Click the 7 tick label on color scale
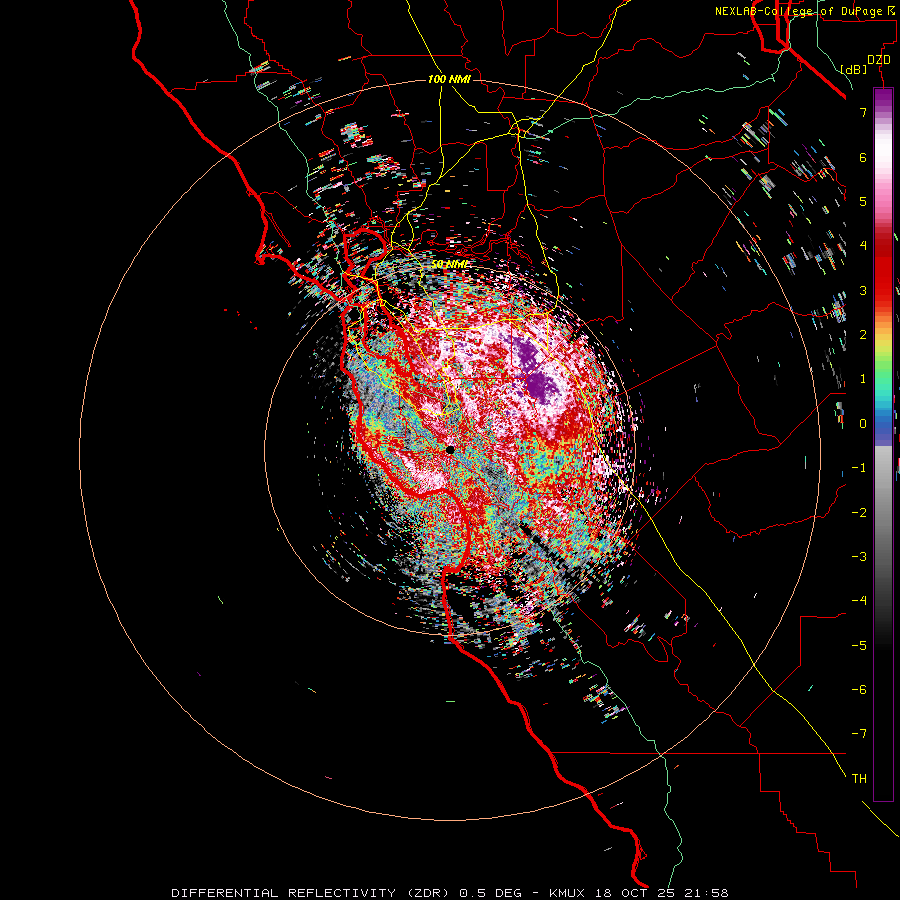Viewport: 900px width, 900px height. click(x=863, y=112)
